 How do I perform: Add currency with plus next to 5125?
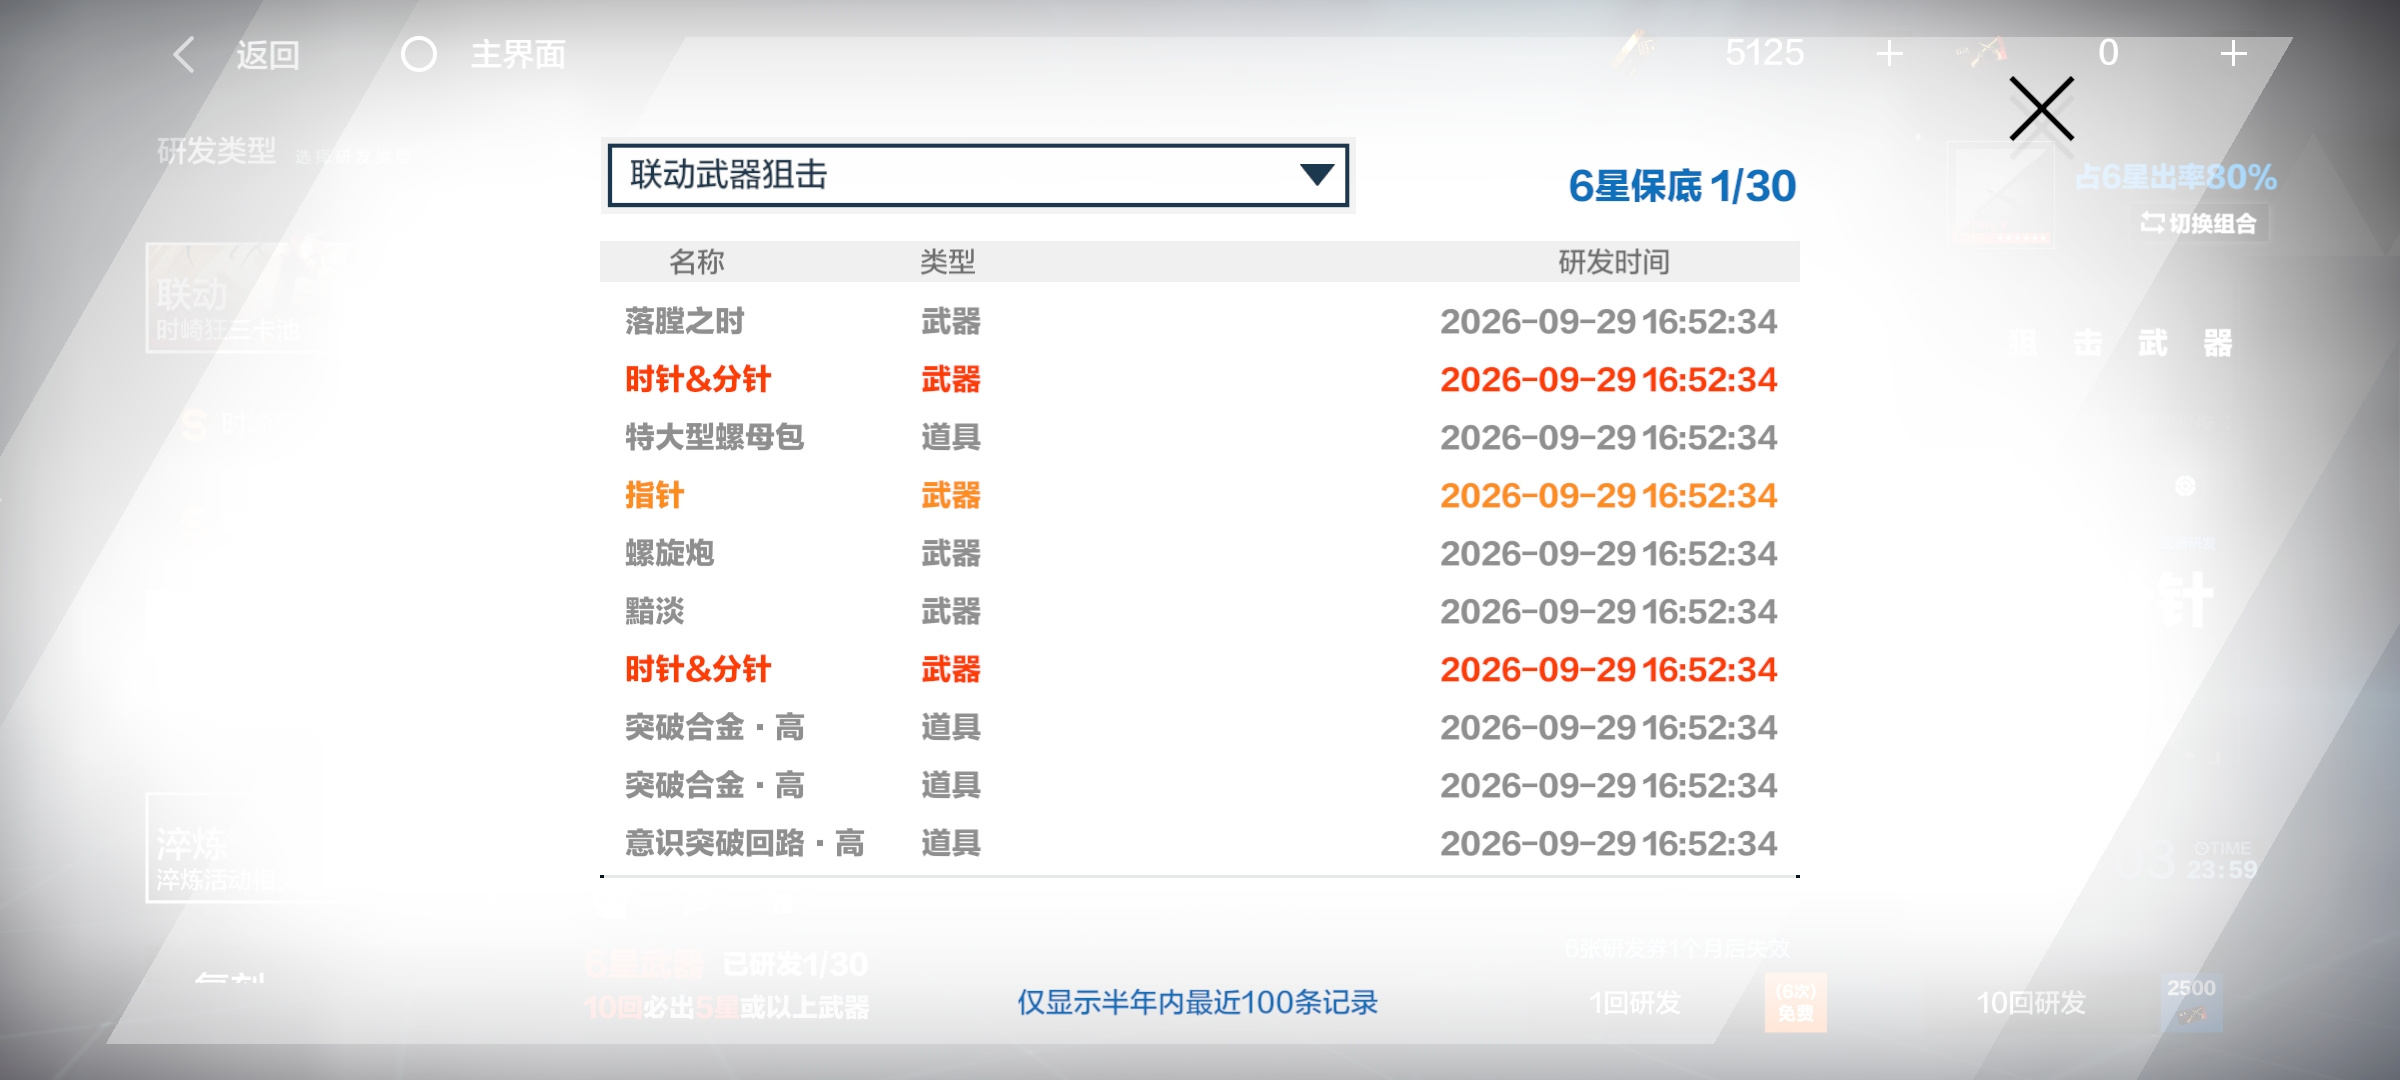pyautogui.click(x=1889, y=53)
